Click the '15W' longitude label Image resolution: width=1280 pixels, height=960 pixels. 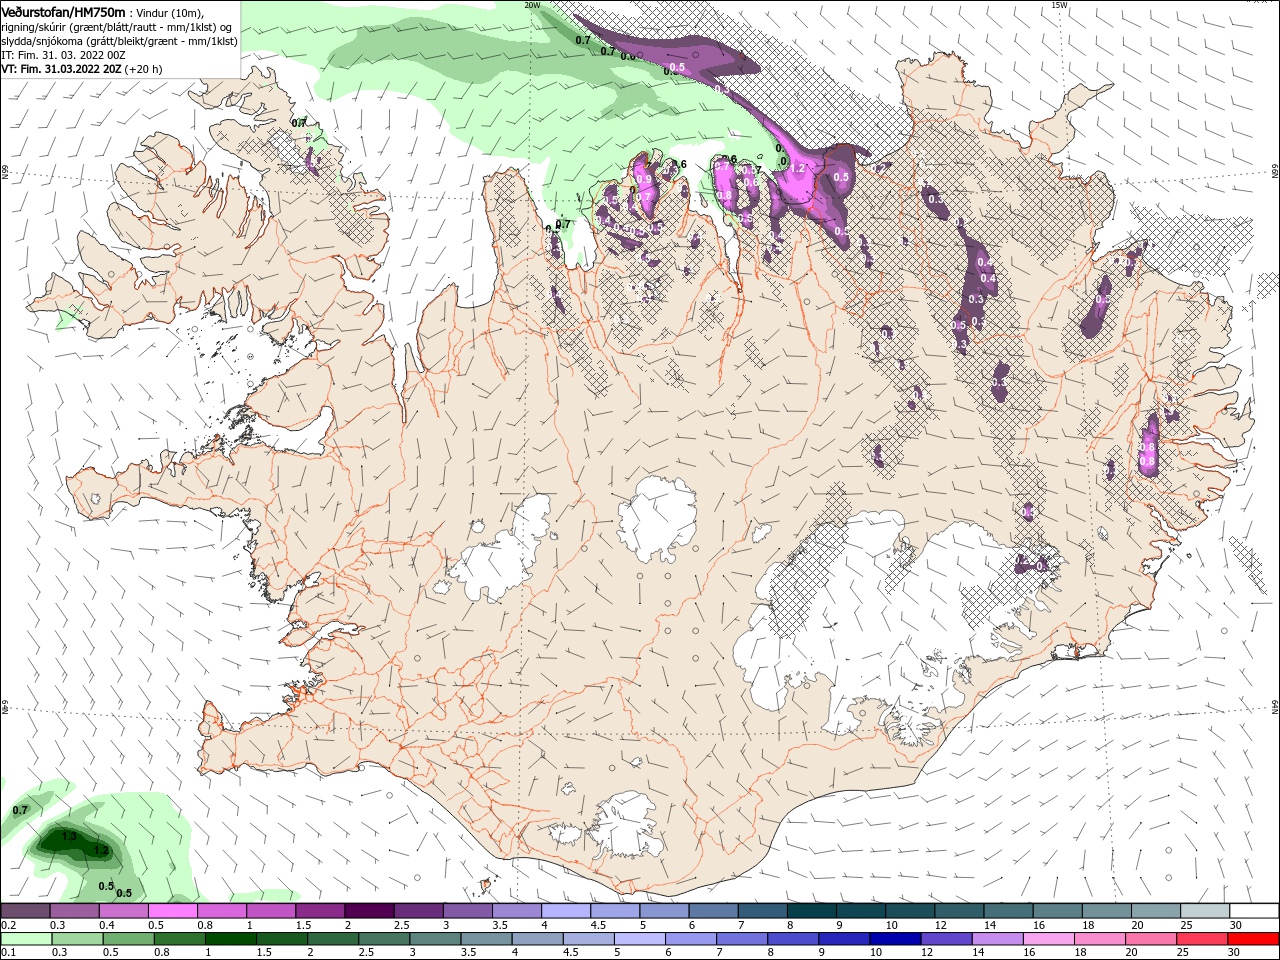click(1059, 5)
